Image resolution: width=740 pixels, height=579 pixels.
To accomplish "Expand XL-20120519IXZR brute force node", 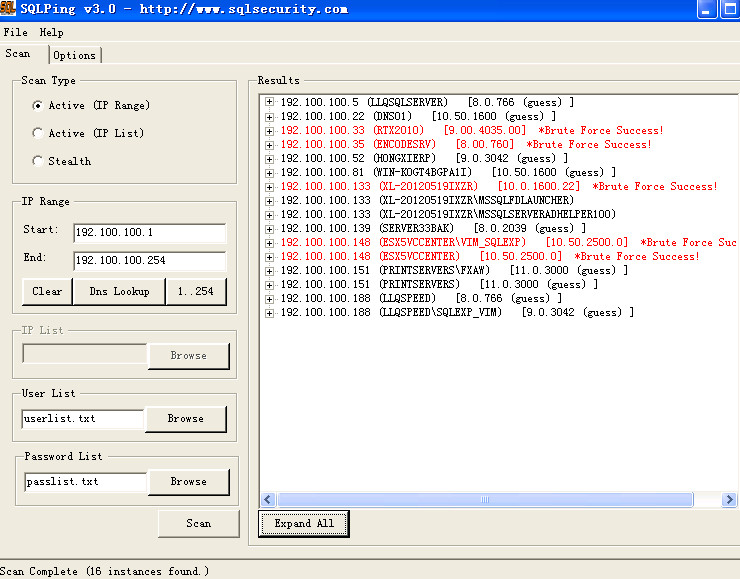I will pos(269,187).
